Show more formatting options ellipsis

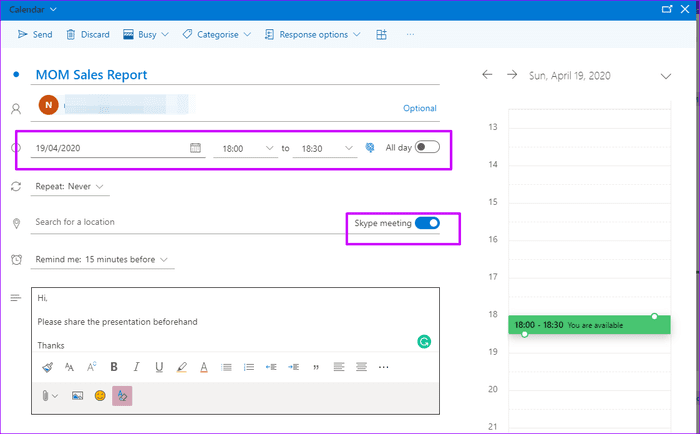(x=383, y=367)
